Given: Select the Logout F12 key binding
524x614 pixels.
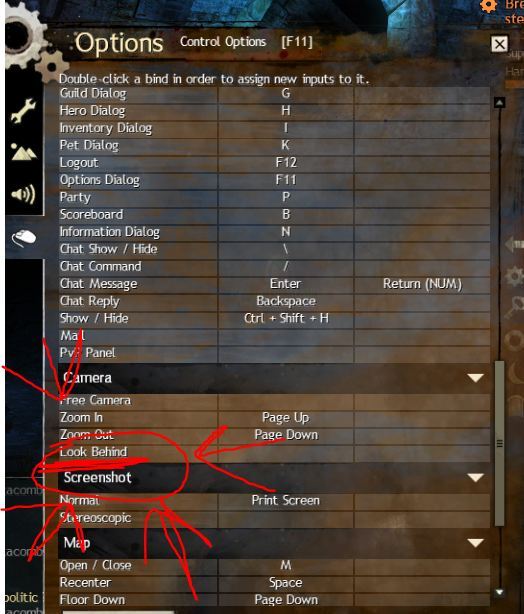Looking at the screenshot, I should [286, 163].
